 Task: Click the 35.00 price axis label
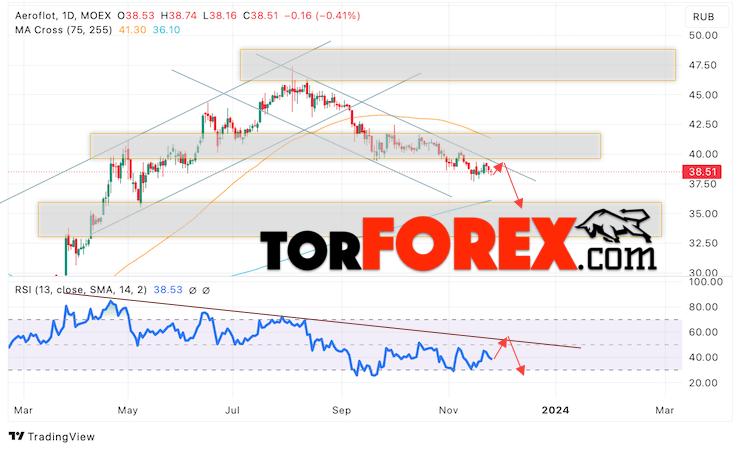(x=703, y=214)
